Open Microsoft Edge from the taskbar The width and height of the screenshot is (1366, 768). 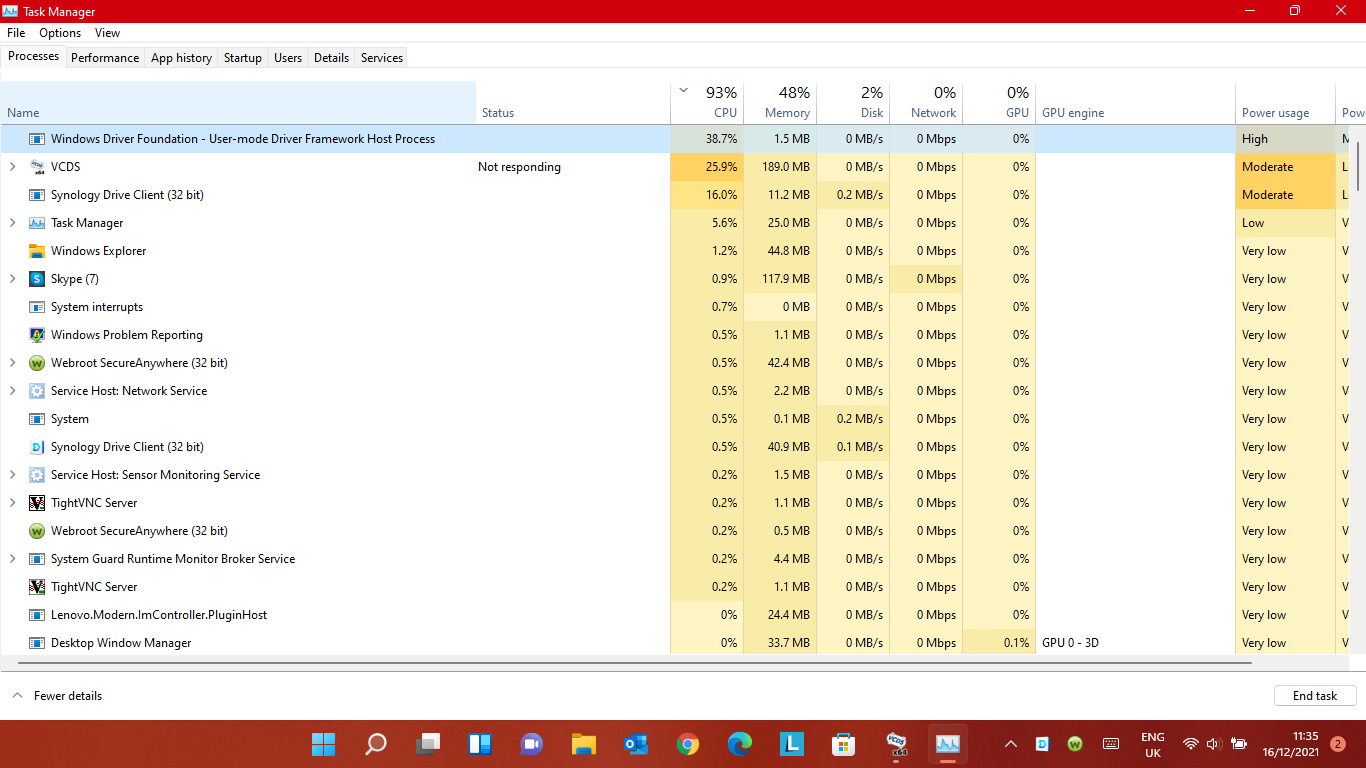point(739,744)
